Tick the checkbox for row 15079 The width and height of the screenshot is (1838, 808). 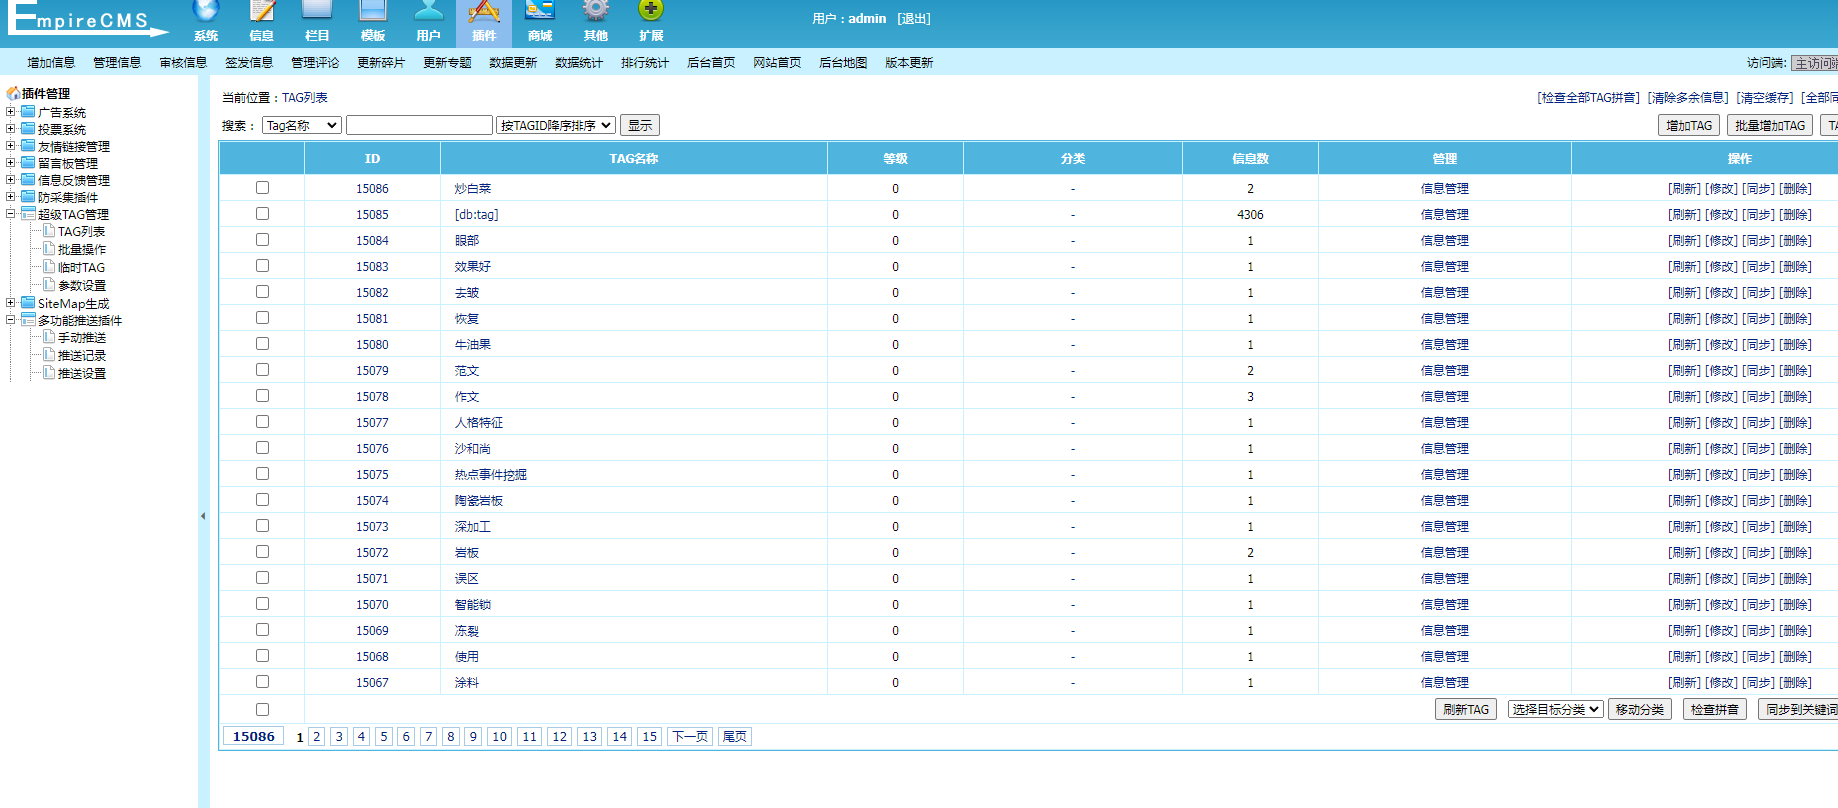(x=262, y=369)
